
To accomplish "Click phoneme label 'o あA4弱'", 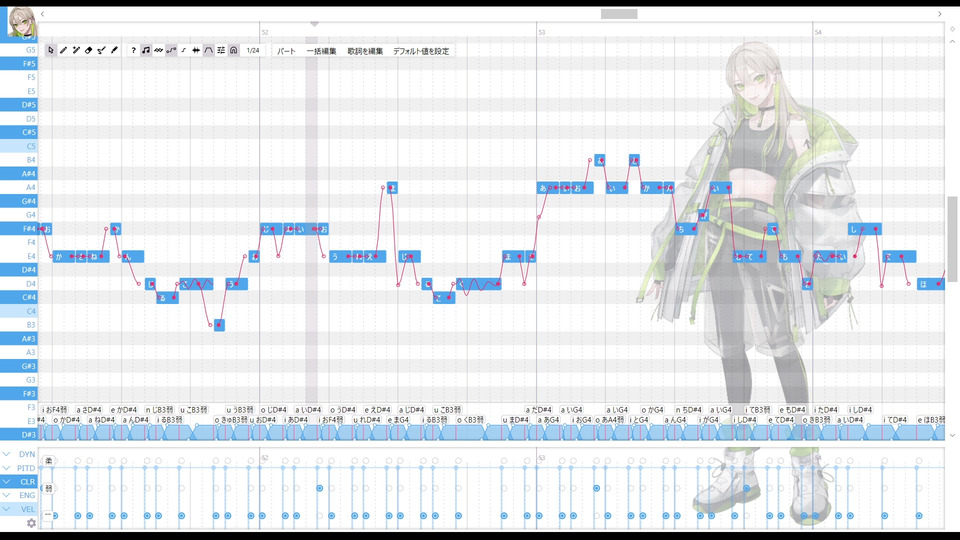I will [x=610, y=420].
